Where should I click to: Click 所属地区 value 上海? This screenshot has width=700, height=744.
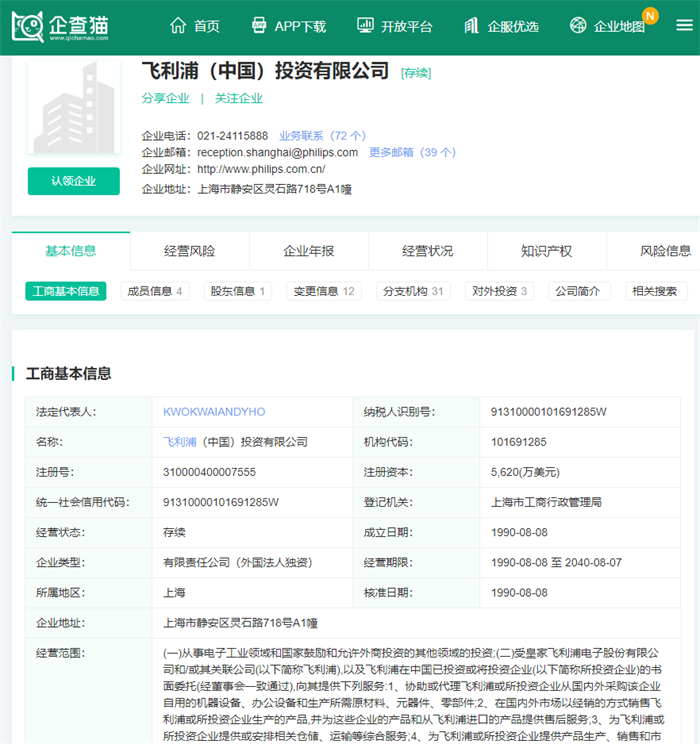coord(174,593)
